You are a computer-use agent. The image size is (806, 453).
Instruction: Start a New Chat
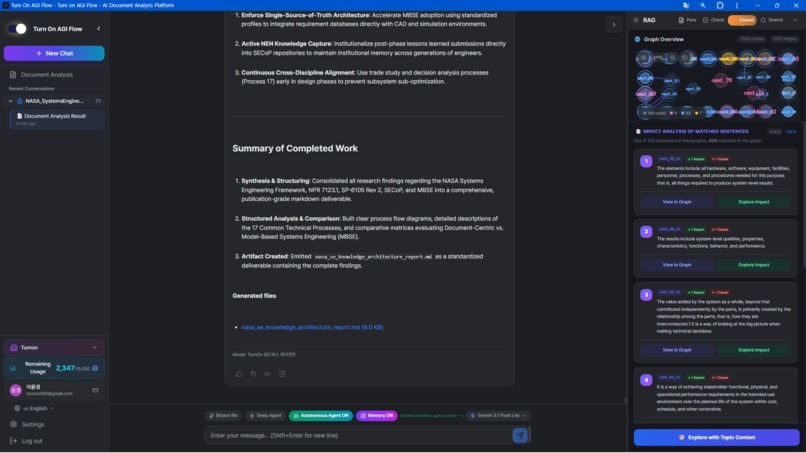[x=54, y=53]
